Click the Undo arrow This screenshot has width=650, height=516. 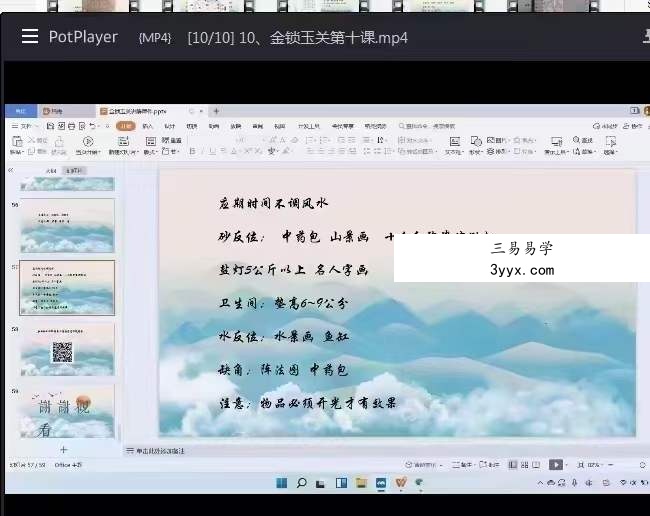point(93,126)
